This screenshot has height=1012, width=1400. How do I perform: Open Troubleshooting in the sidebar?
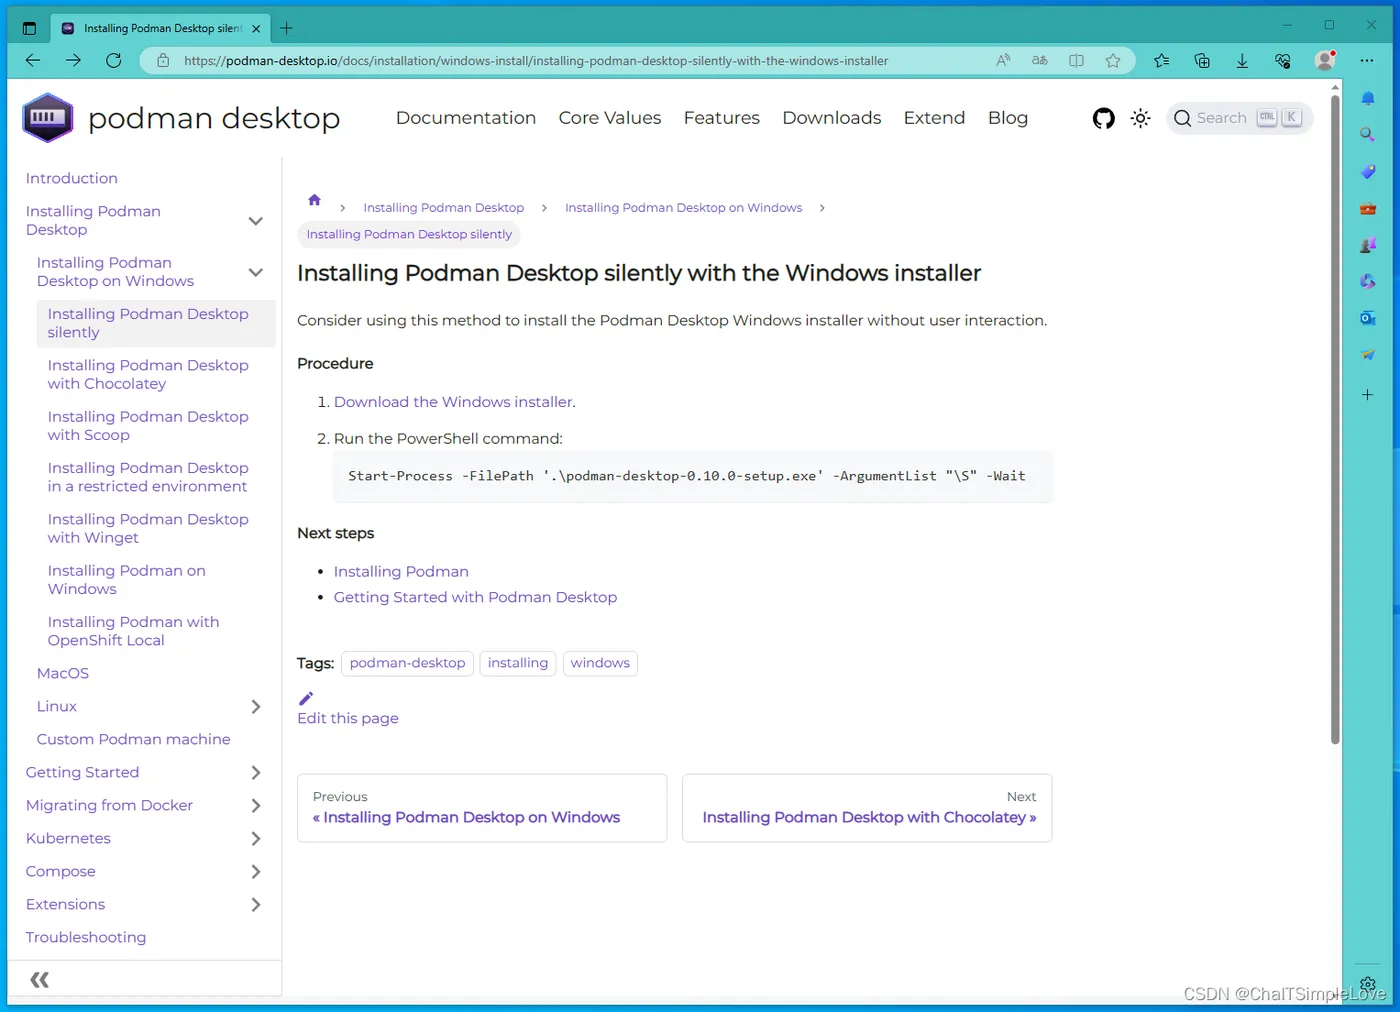click(86, 938)
